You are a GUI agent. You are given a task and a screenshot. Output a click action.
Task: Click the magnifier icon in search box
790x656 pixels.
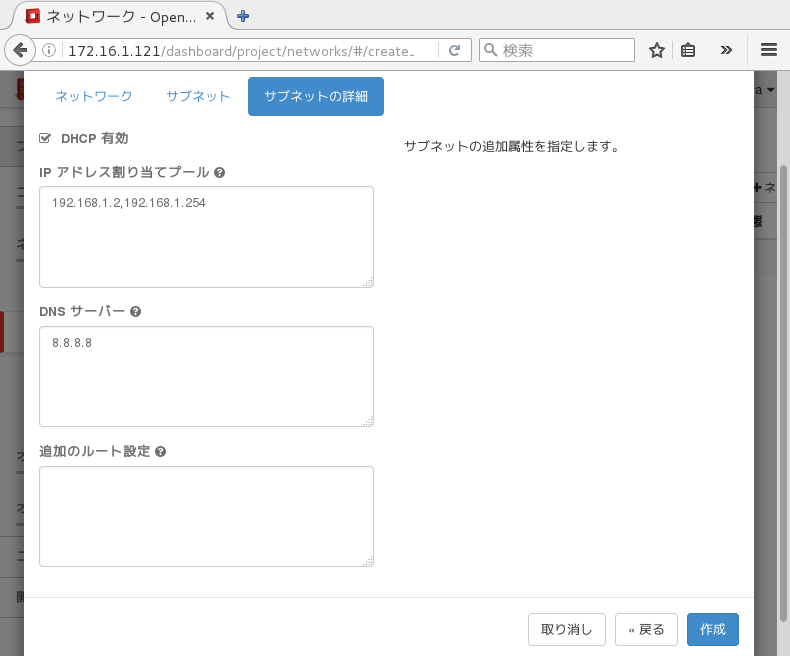pyautogui.click(x=490, y=50)
